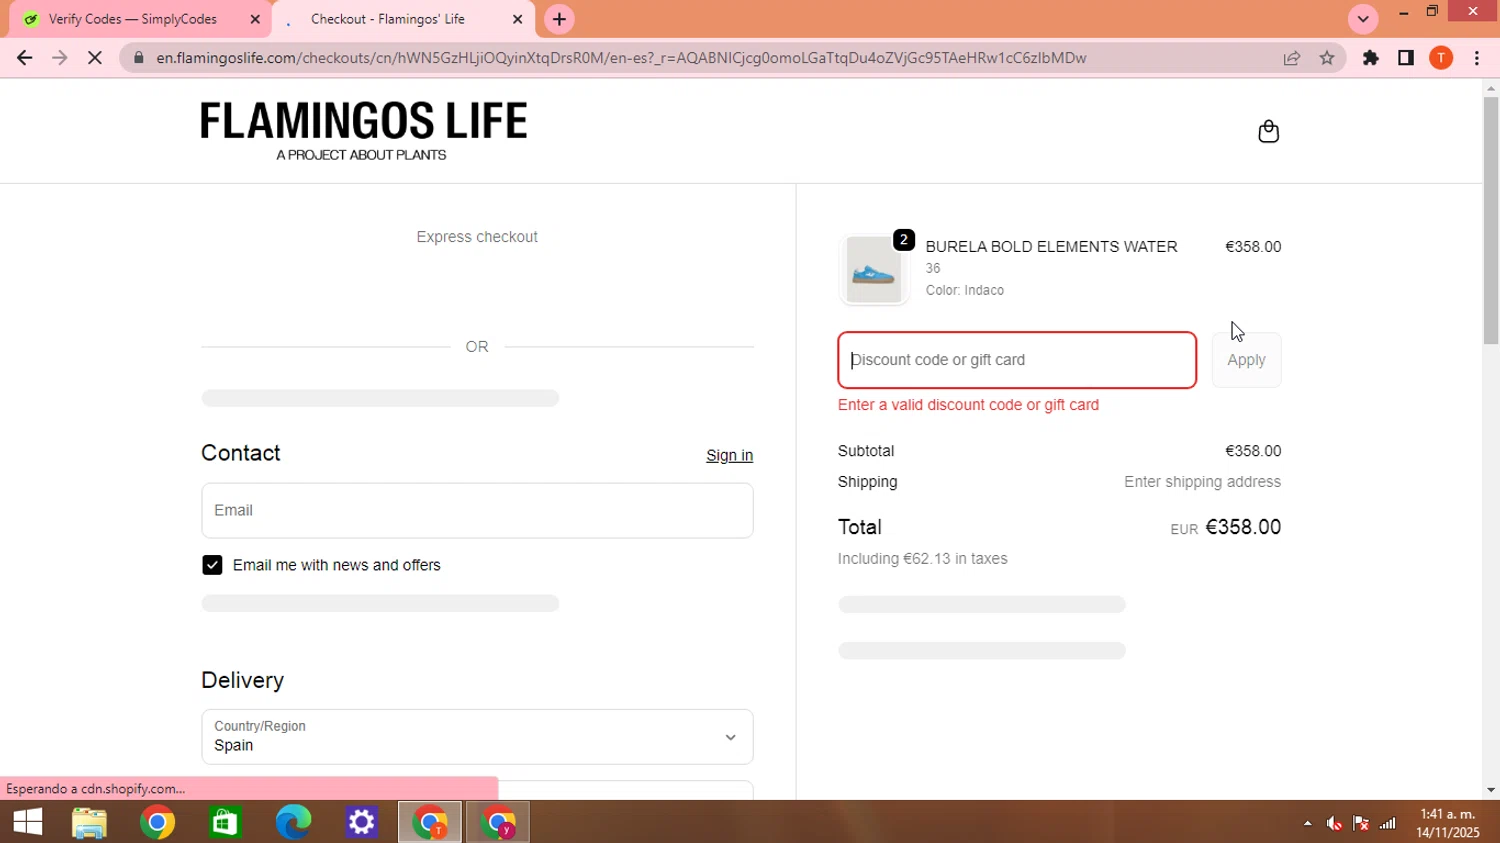This screenshot has height=843, width=1500.
Task: Click the discount code error message
Action: (968, 405)
